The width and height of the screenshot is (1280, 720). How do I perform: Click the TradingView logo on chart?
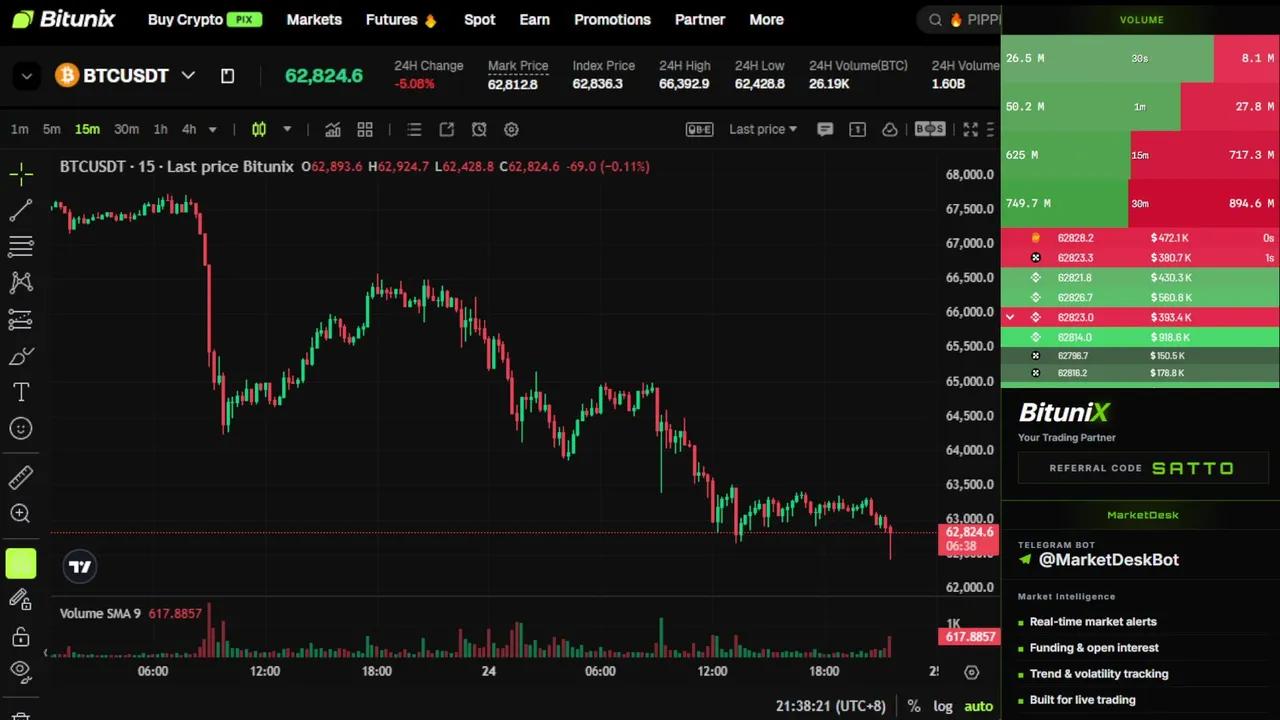pyautogui.click(x=80, y=567)
